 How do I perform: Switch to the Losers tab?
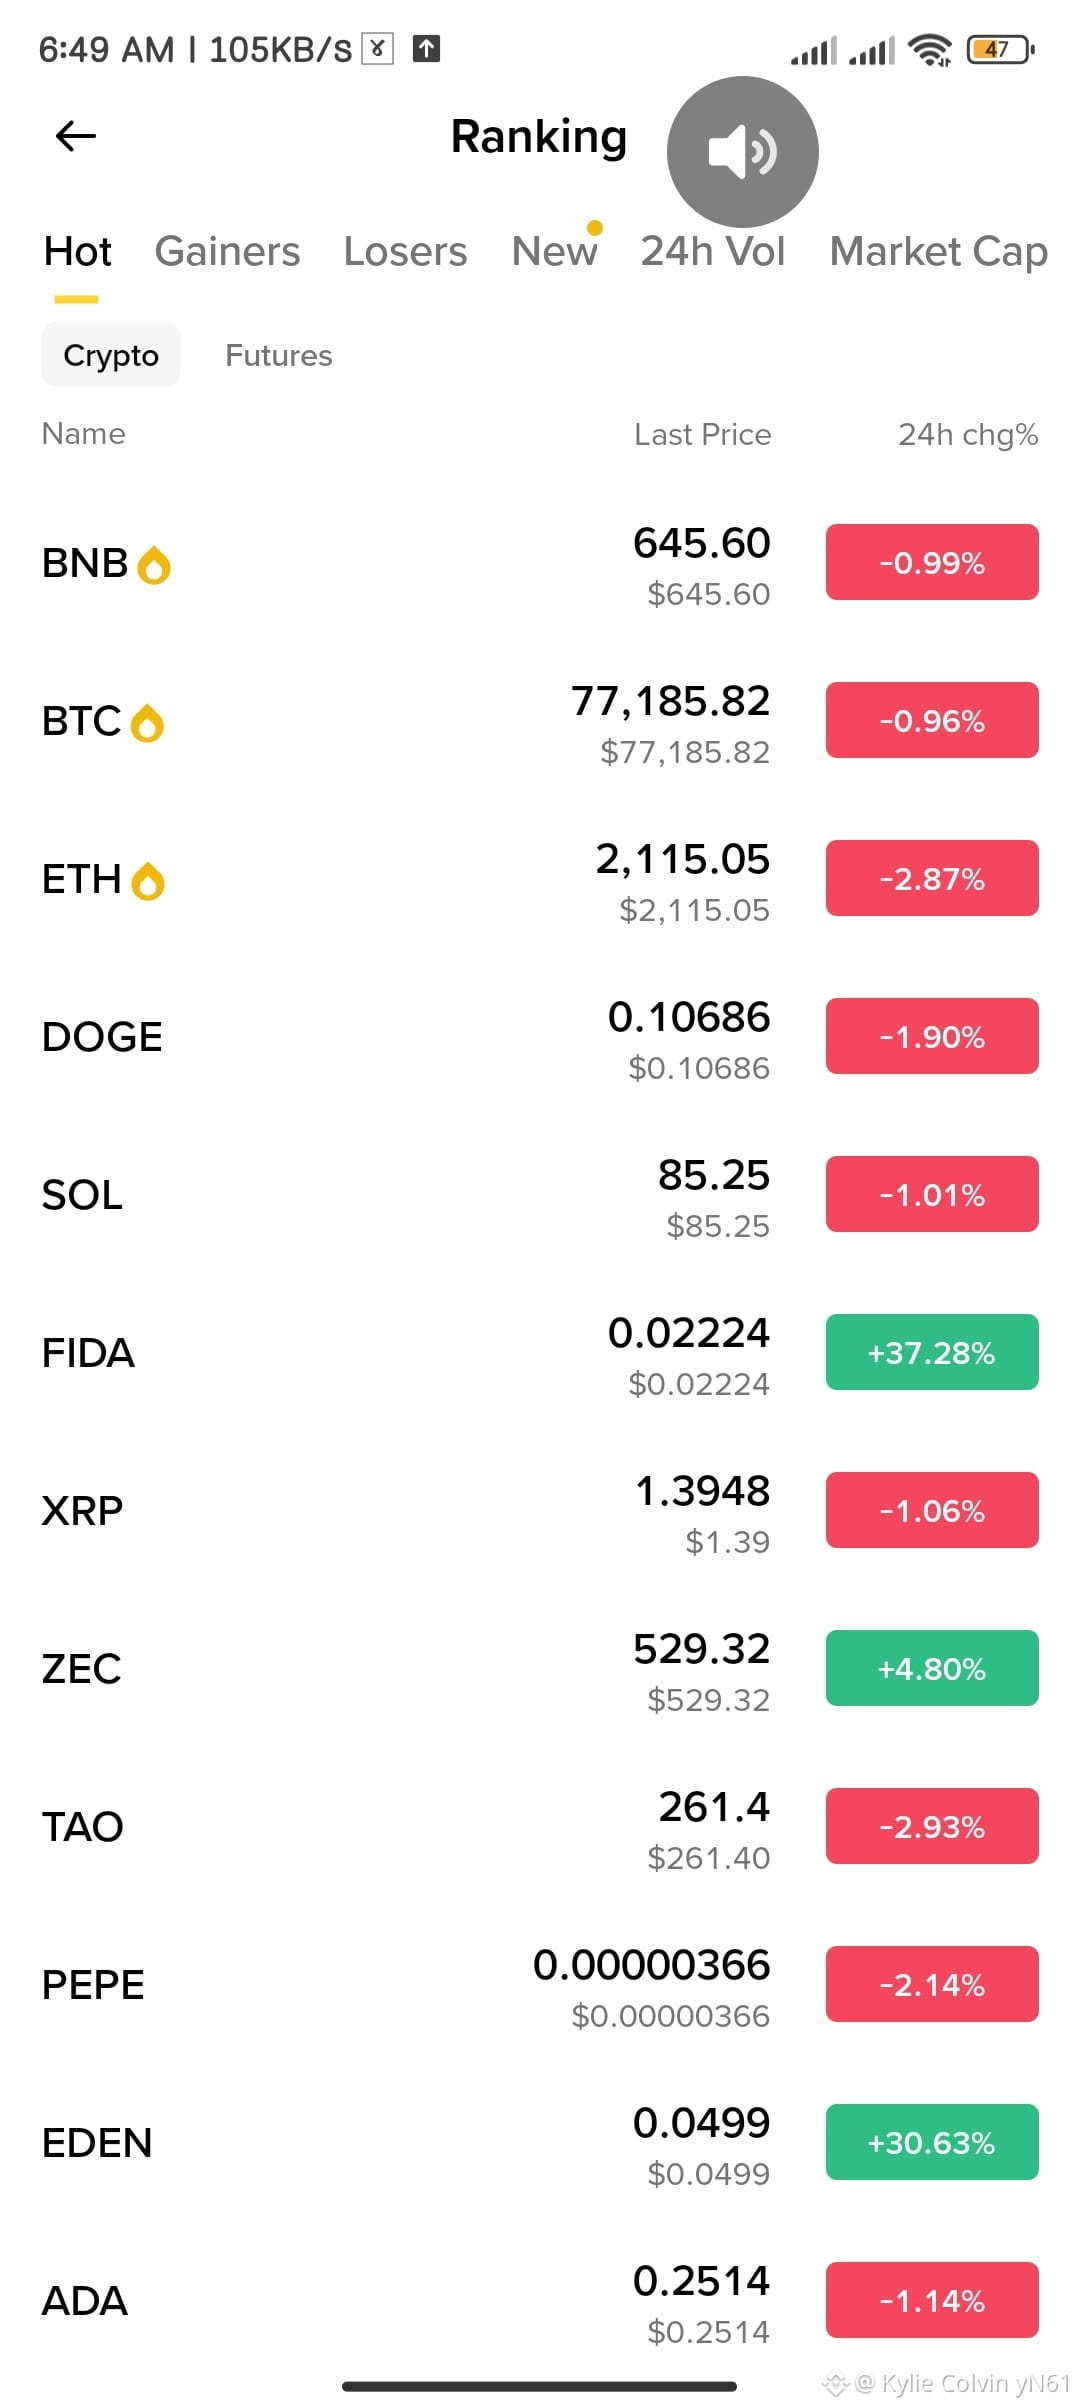click(405, 251)
